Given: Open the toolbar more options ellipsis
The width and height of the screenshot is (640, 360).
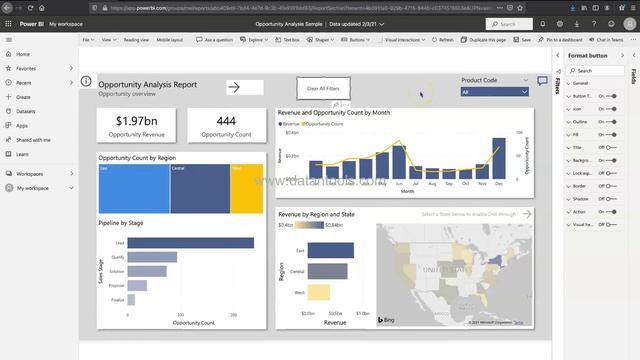Looking at the screenshot, I should [633, 40].
